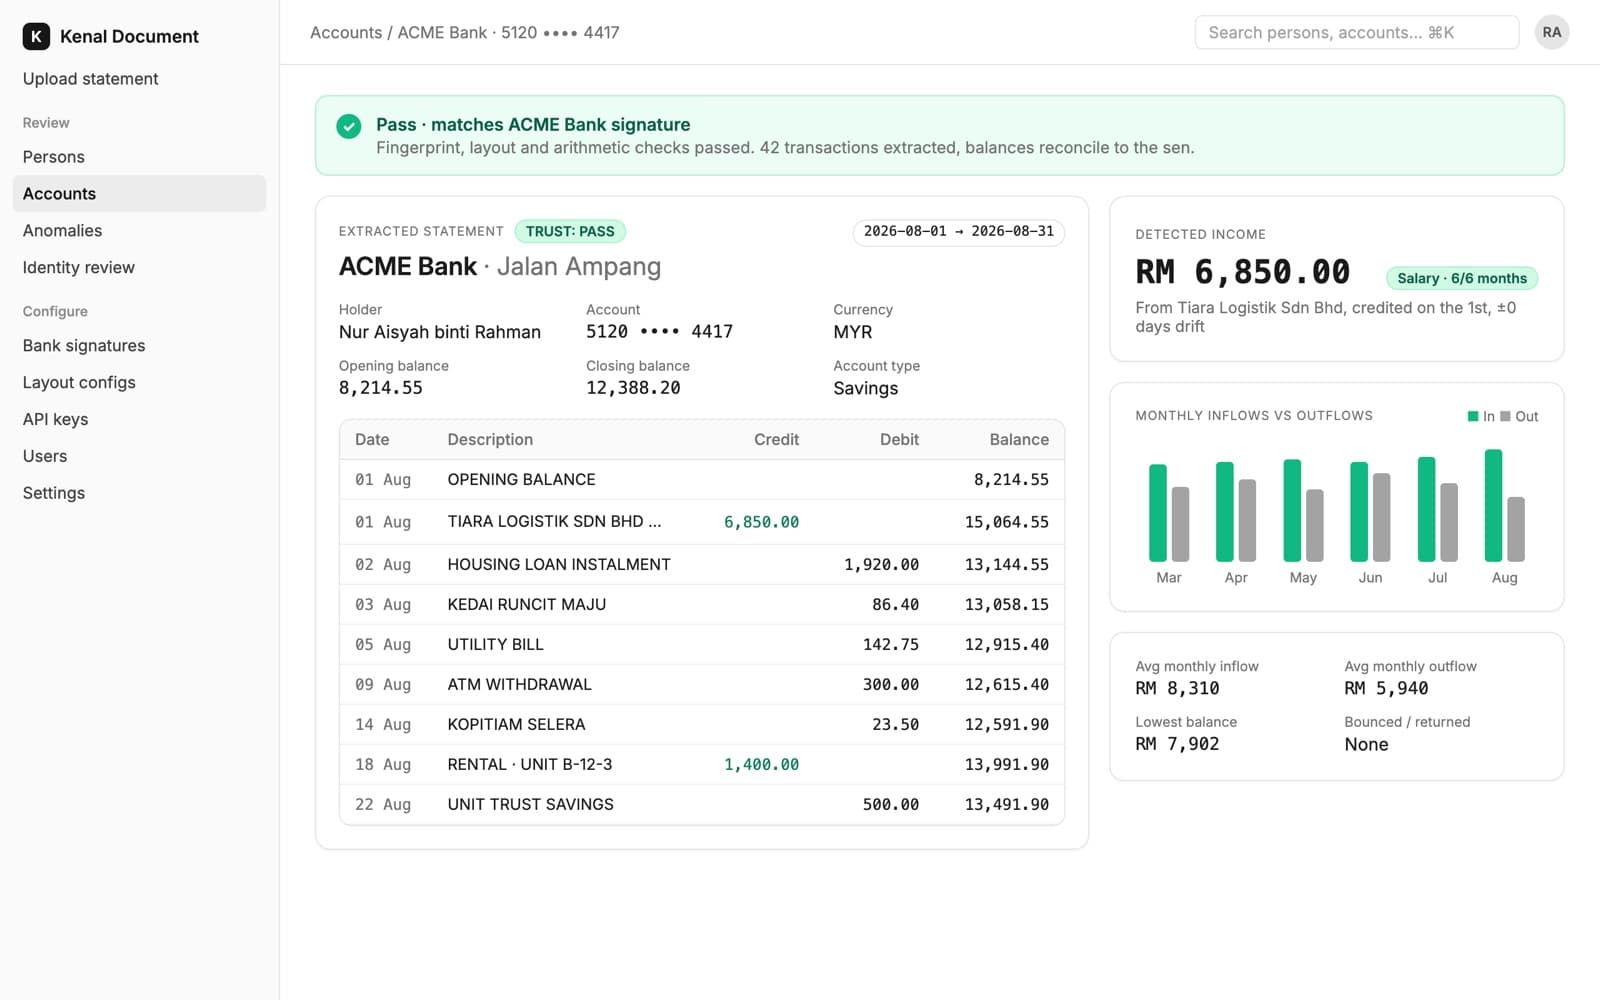Click the Balance column header
The height and width of the screenshot is (1000, 1600).
pos(1019,440)
